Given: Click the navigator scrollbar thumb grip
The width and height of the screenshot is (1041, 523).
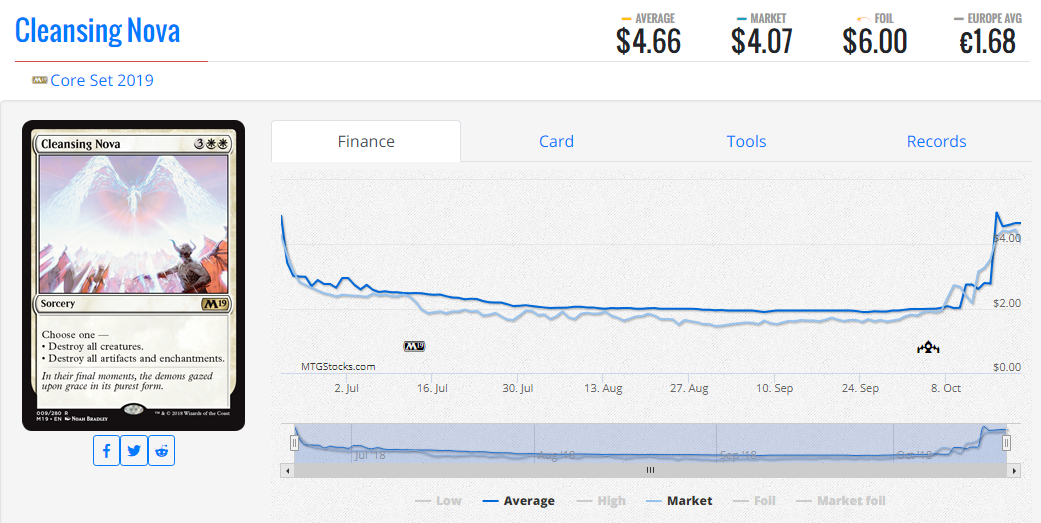Looking at the screenshot, I should click(650, 471).
